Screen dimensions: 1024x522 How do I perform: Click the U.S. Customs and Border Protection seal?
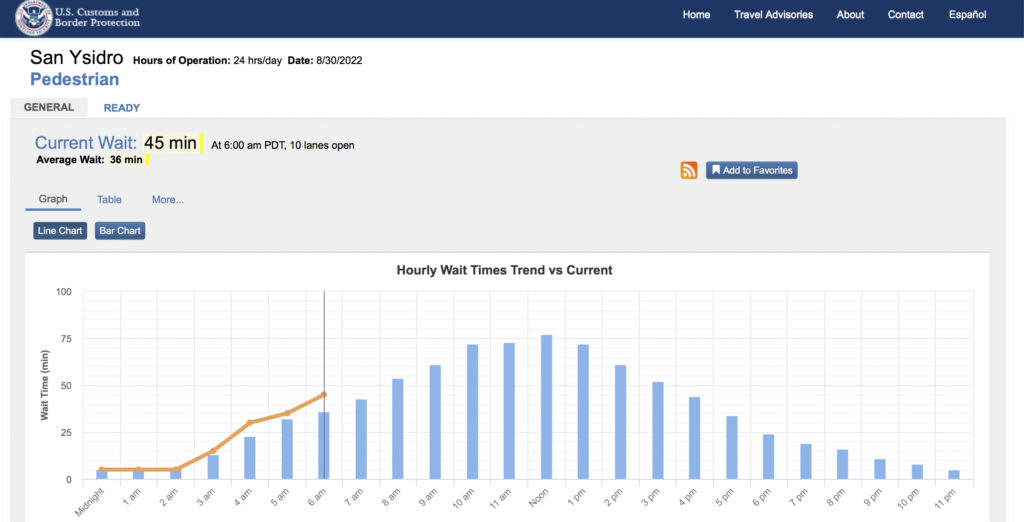point(34,18)
